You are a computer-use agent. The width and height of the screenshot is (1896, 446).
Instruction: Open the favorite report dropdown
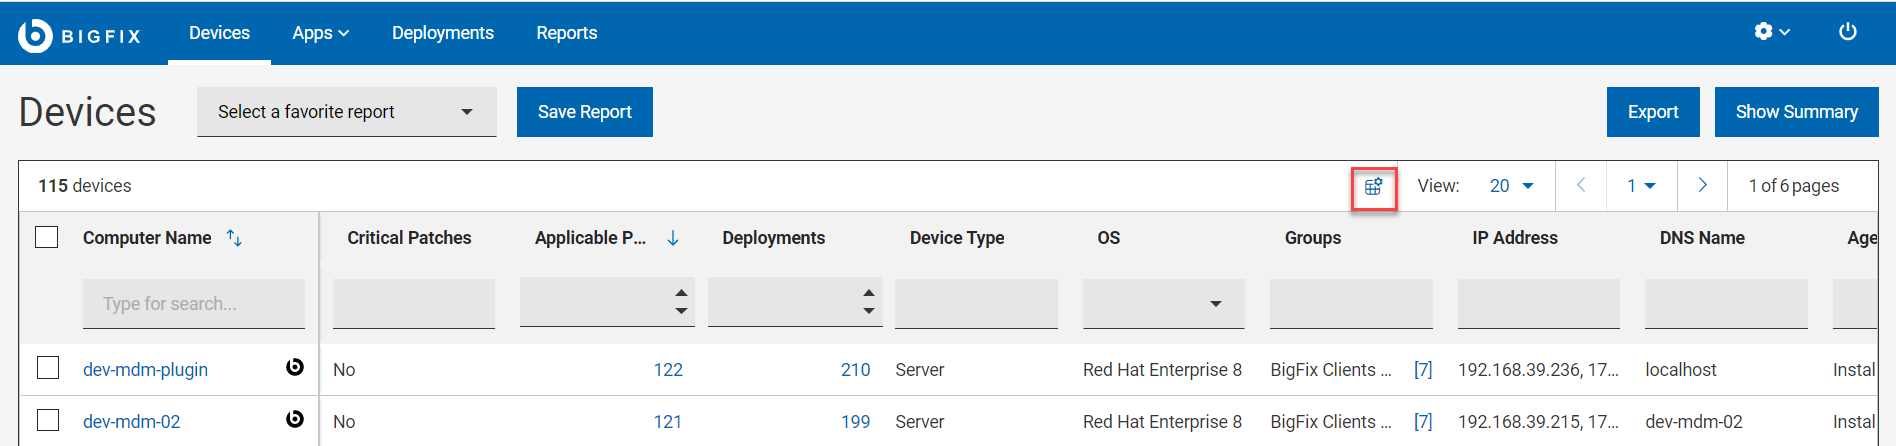coord(346,112)
